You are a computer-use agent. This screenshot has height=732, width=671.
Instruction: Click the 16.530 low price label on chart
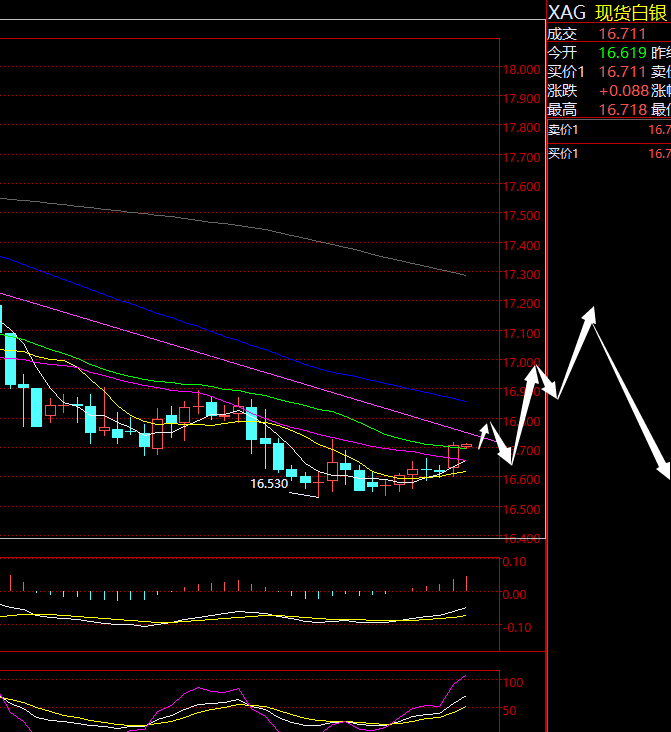[x=269, y=484]
